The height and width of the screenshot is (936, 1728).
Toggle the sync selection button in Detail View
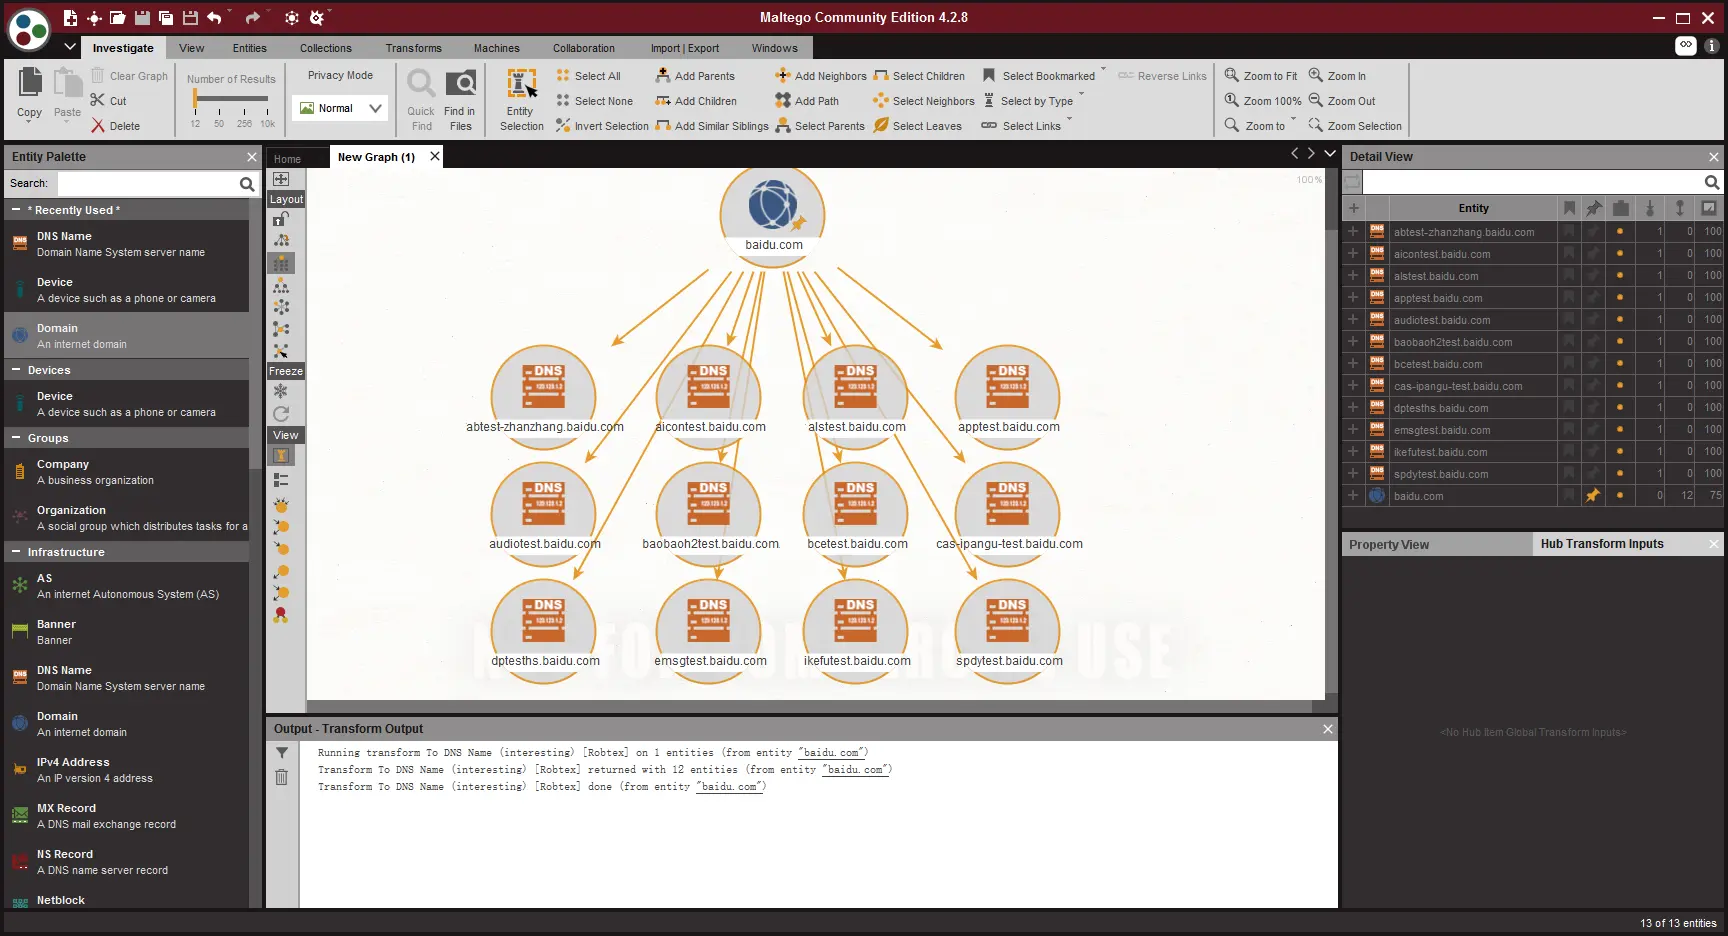click(1352, 182)
